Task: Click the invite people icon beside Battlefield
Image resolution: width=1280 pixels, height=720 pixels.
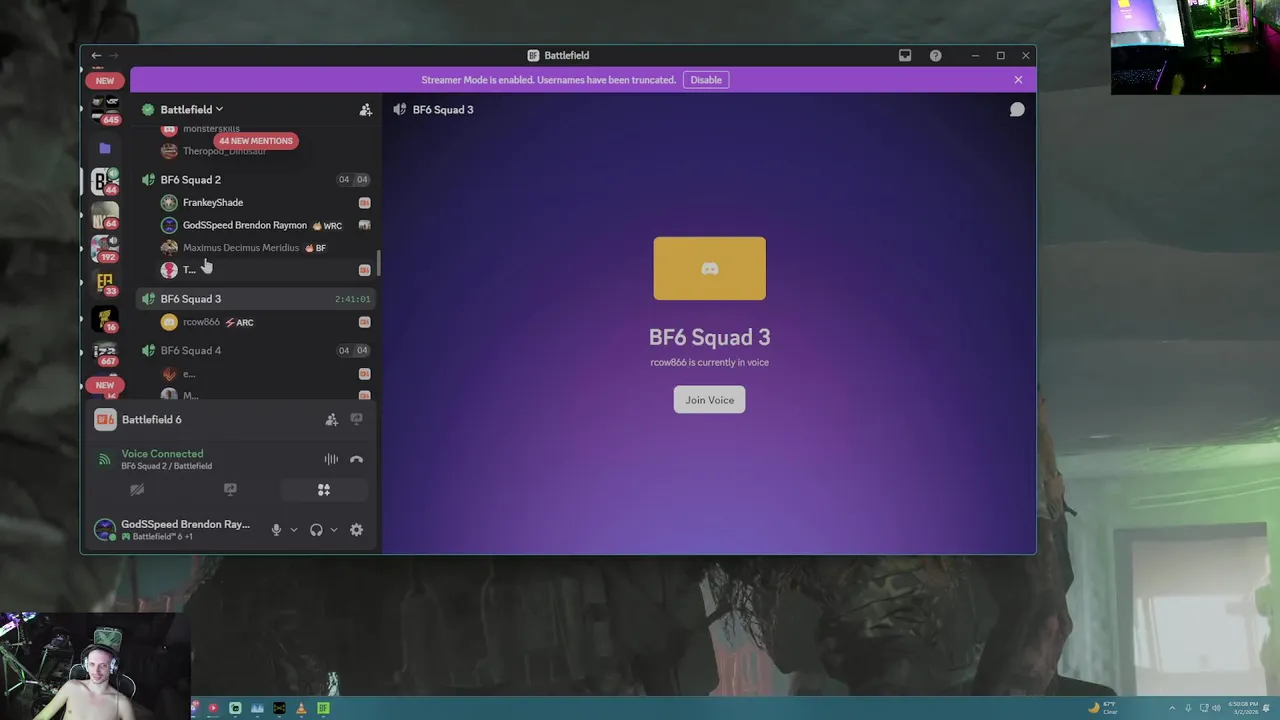Action: coord(365,110)
